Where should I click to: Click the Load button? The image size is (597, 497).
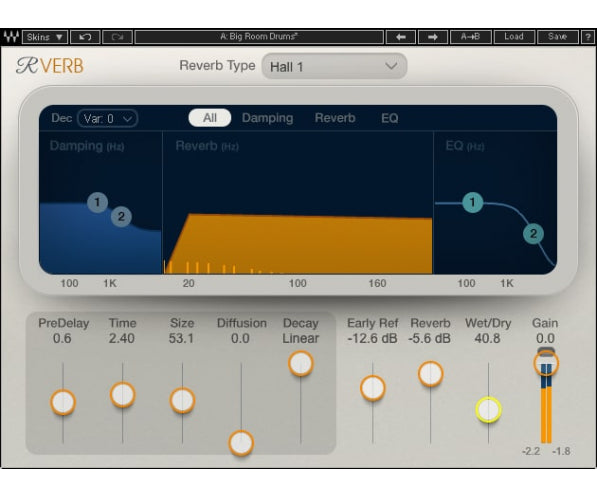tap(514, 37)
